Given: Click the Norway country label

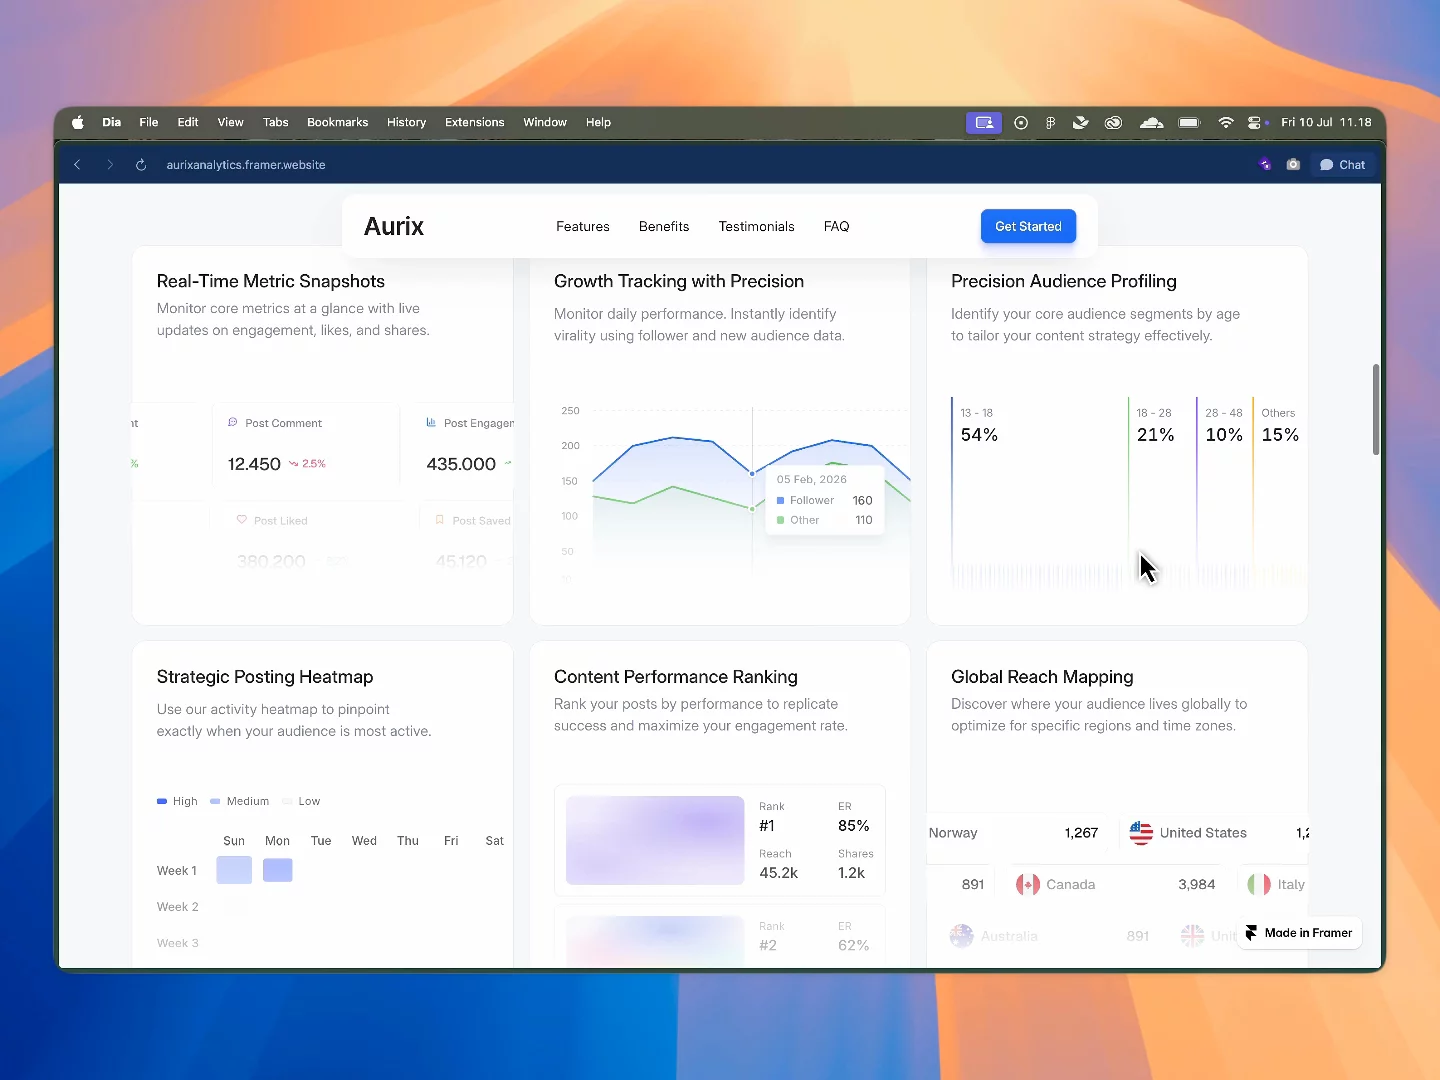Looking at the screenshot, I should click(953, 833).
